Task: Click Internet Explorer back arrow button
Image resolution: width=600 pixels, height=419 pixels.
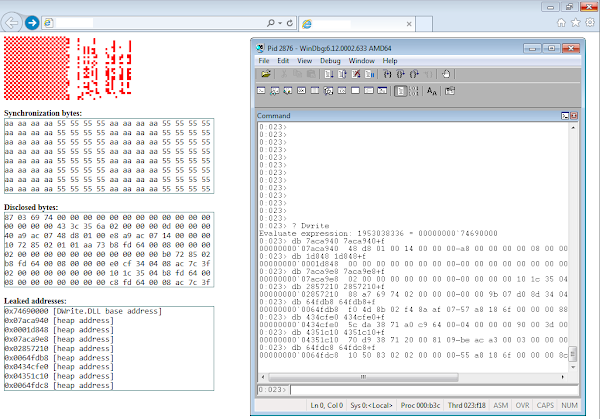Action: 13,21
